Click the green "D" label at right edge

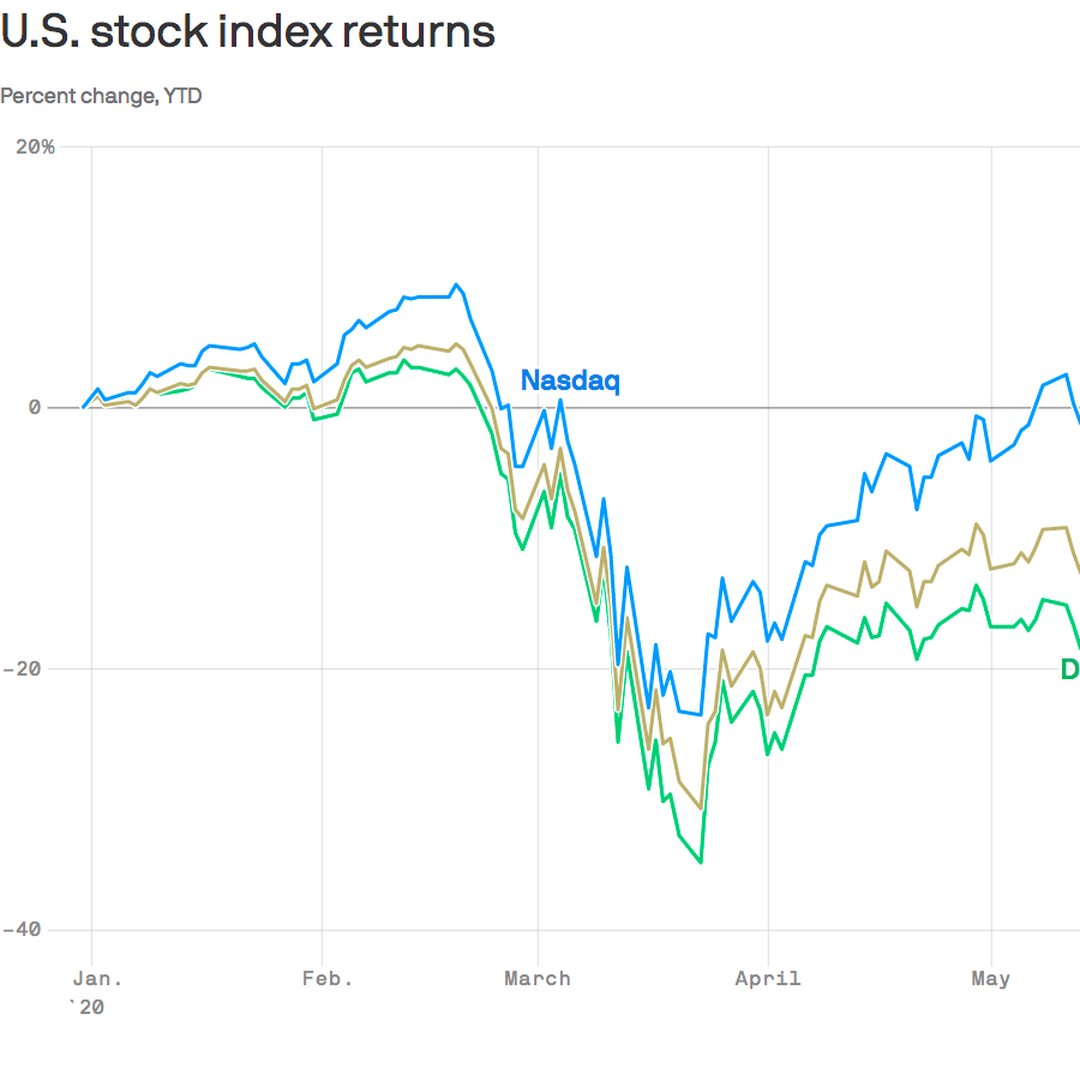point(1069,670)
